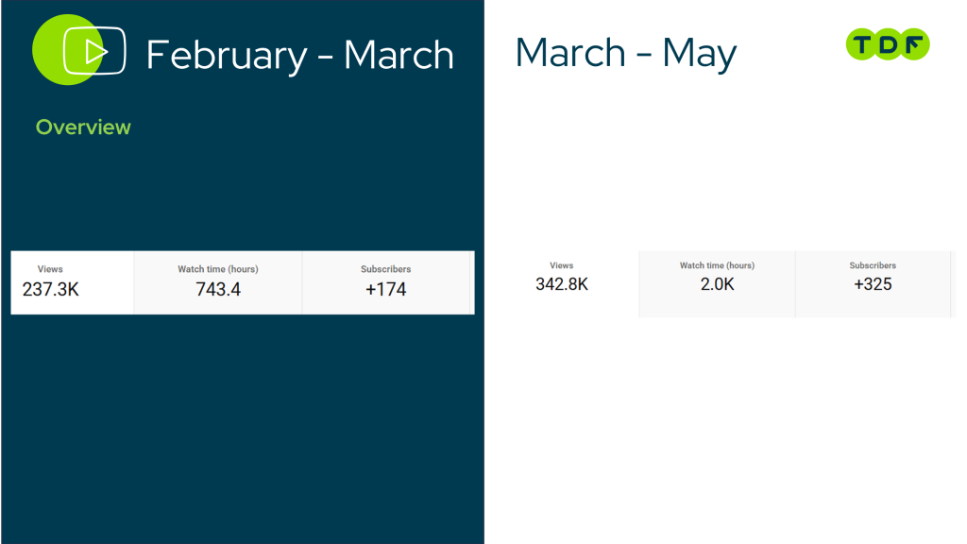The image size is (967, 544).
Task: Select Views tab showing 237.3K
Action: [72, 282]
